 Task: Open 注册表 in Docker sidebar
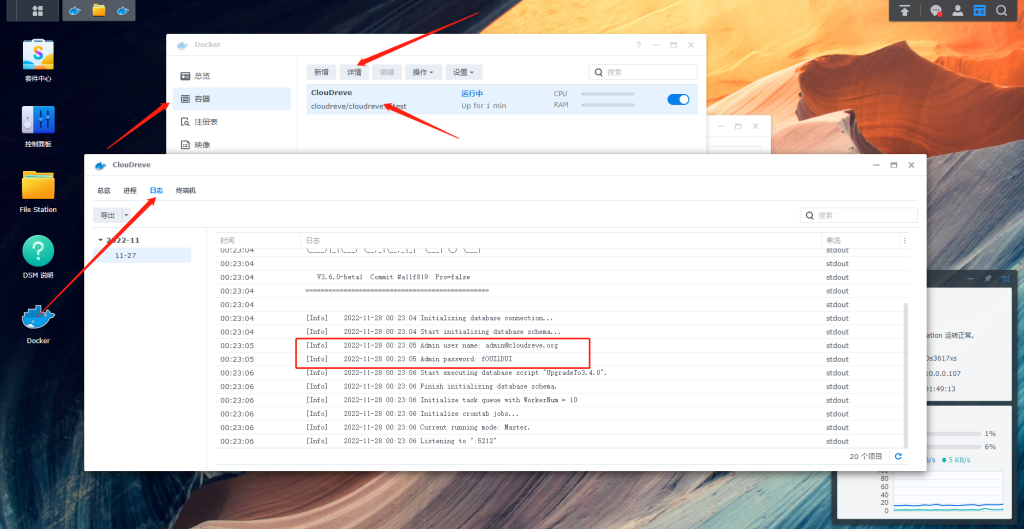click(232, 122)
